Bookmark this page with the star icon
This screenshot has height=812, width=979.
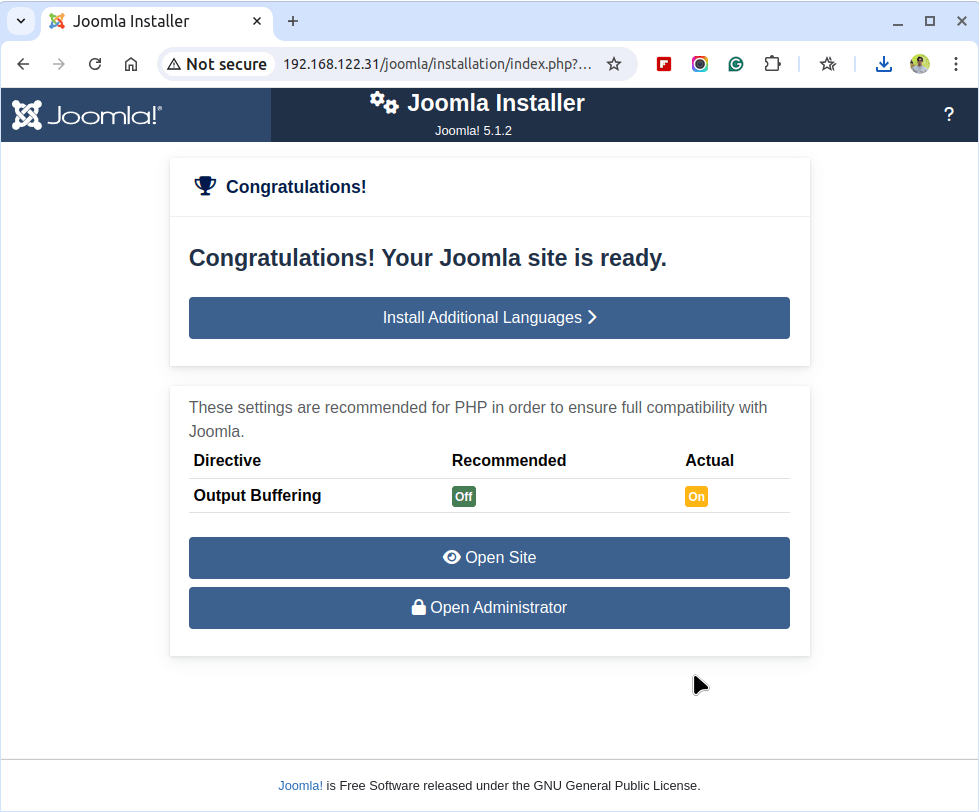[614, 64]
